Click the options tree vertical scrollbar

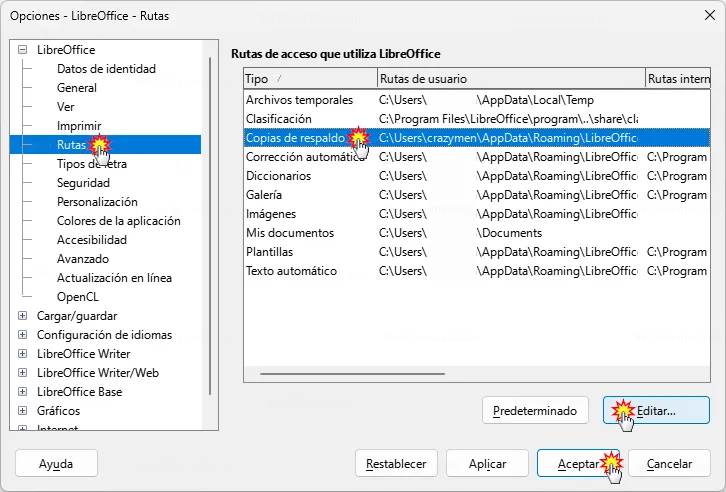point(210,226)
